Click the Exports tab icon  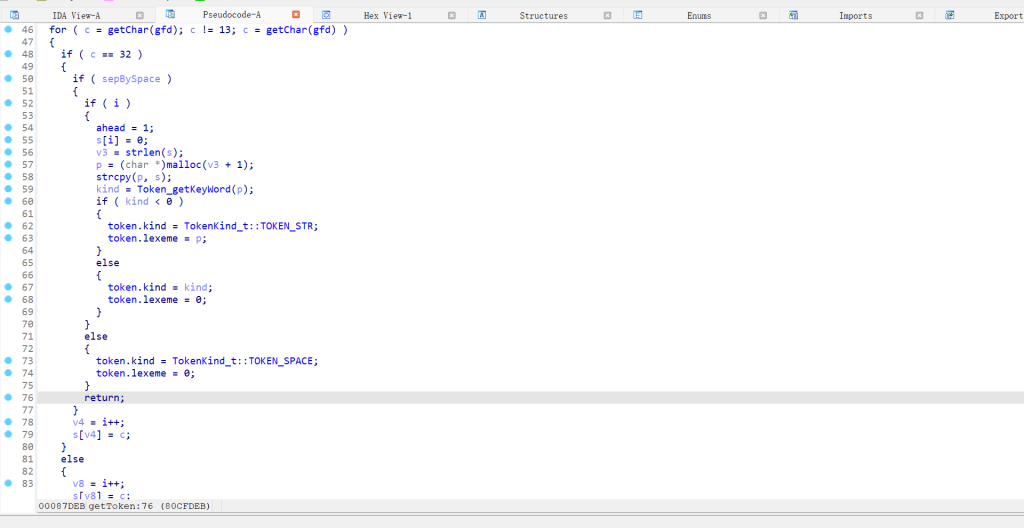click(x=950, y=15)
